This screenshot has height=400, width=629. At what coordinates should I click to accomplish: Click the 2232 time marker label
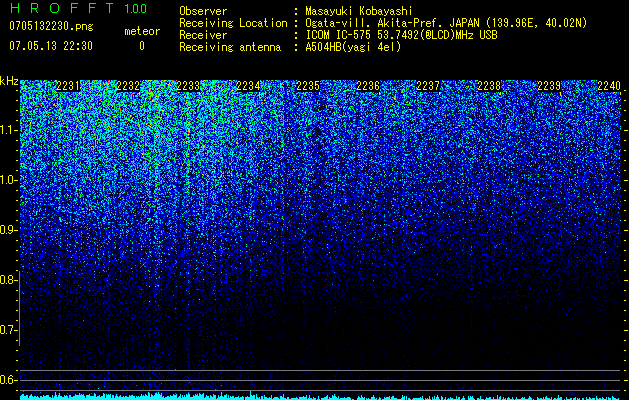128,86
